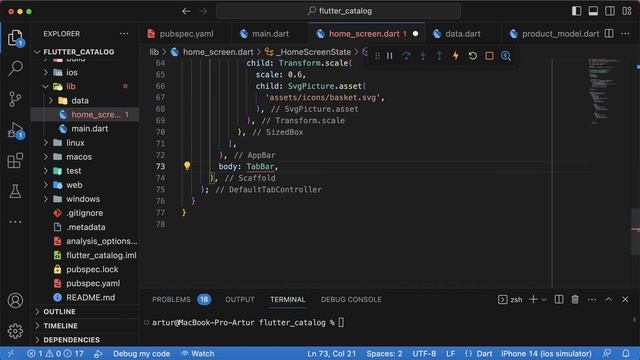The width and height of the screenshot is (640, 360).
Task: Expand the OUTLINE section
Action: pos(85,312)
